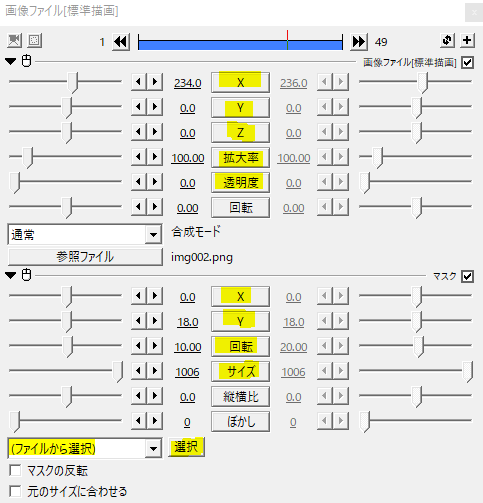This screenshot has width=483, height=503.
Task: Collapse the 画像ファイル section with its triangle
Action: [x=11, y=62]
